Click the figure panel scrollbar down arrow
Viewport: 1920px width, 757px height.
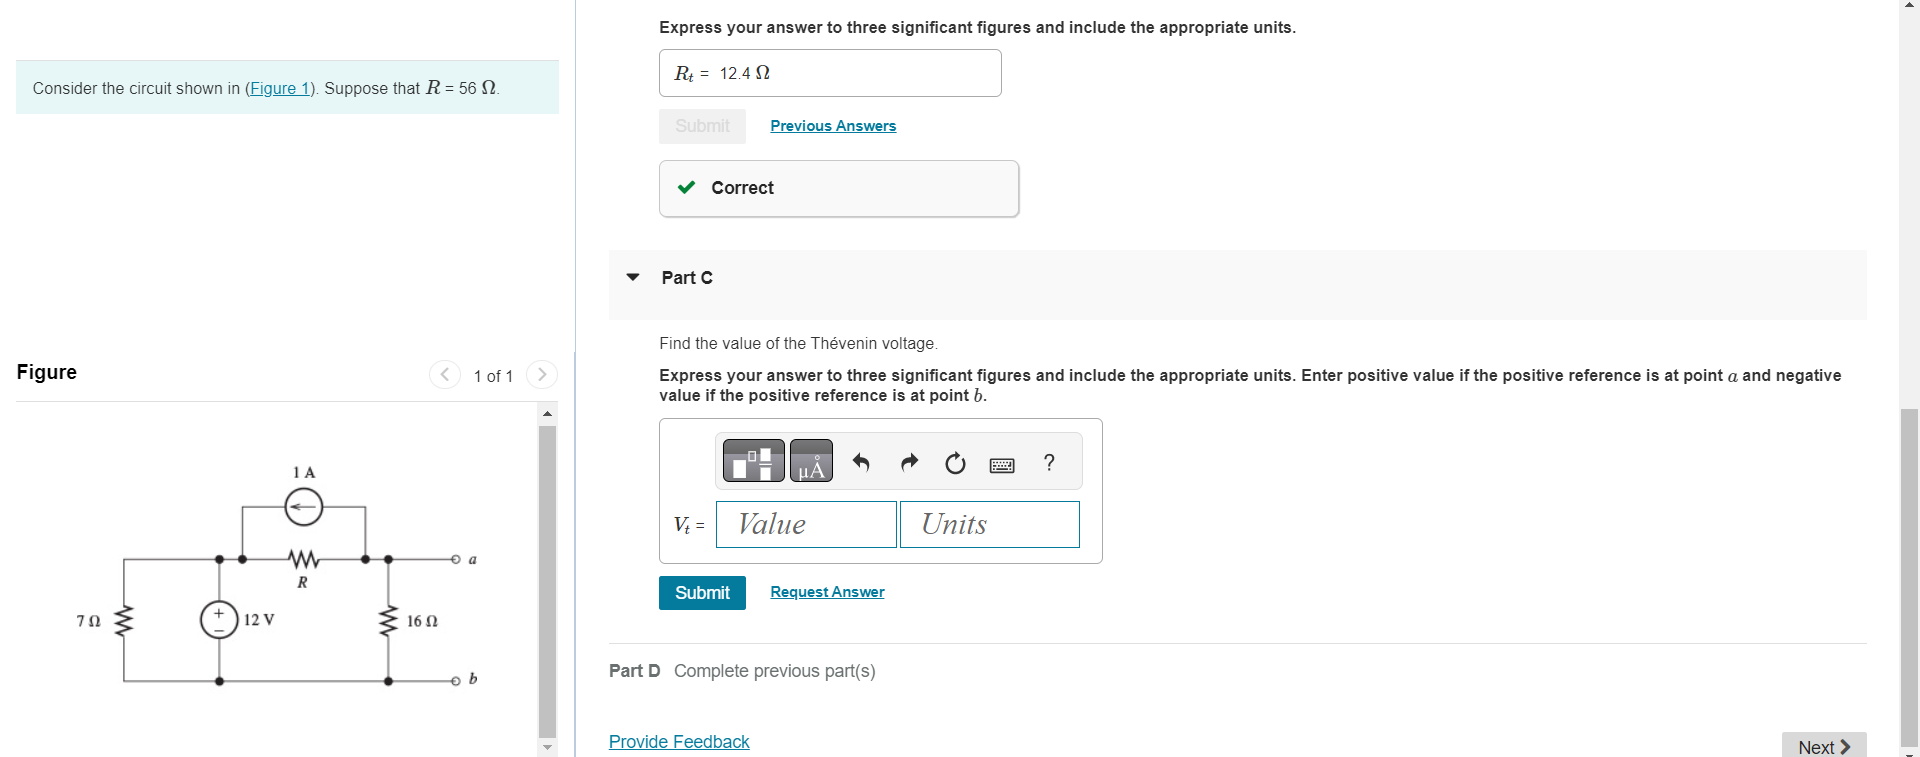click(546, 746)
